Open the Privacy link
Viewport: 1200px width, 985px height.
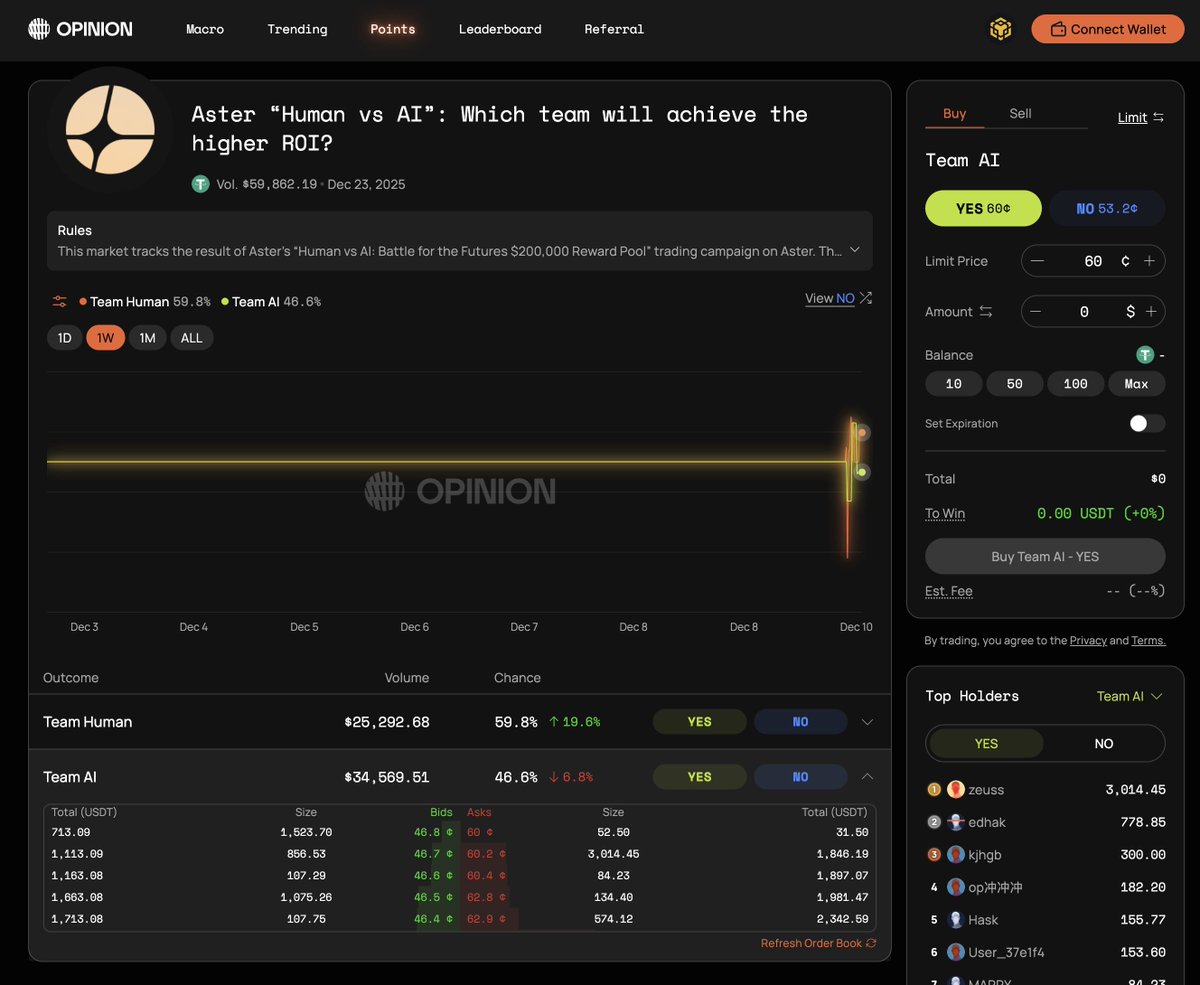(1088, 640)
